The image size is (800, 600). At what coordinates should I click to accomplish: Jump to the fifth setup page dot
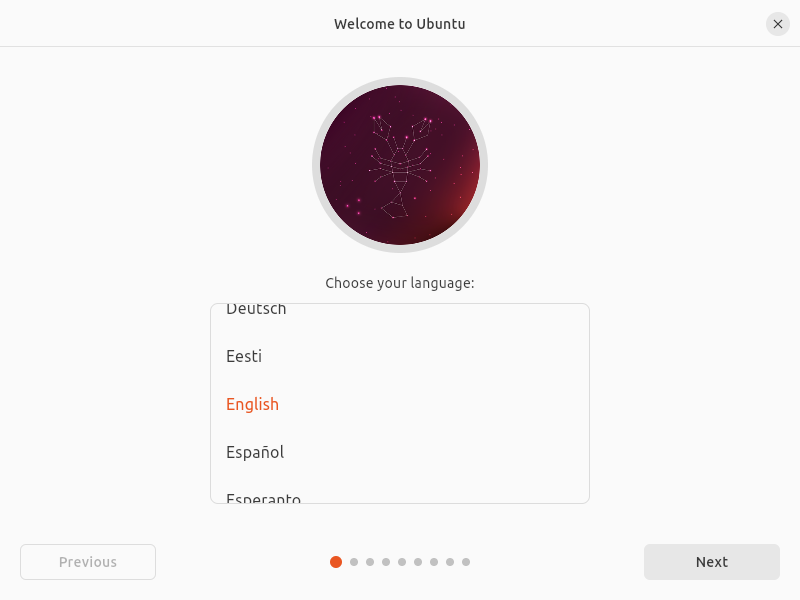[401, 562]
